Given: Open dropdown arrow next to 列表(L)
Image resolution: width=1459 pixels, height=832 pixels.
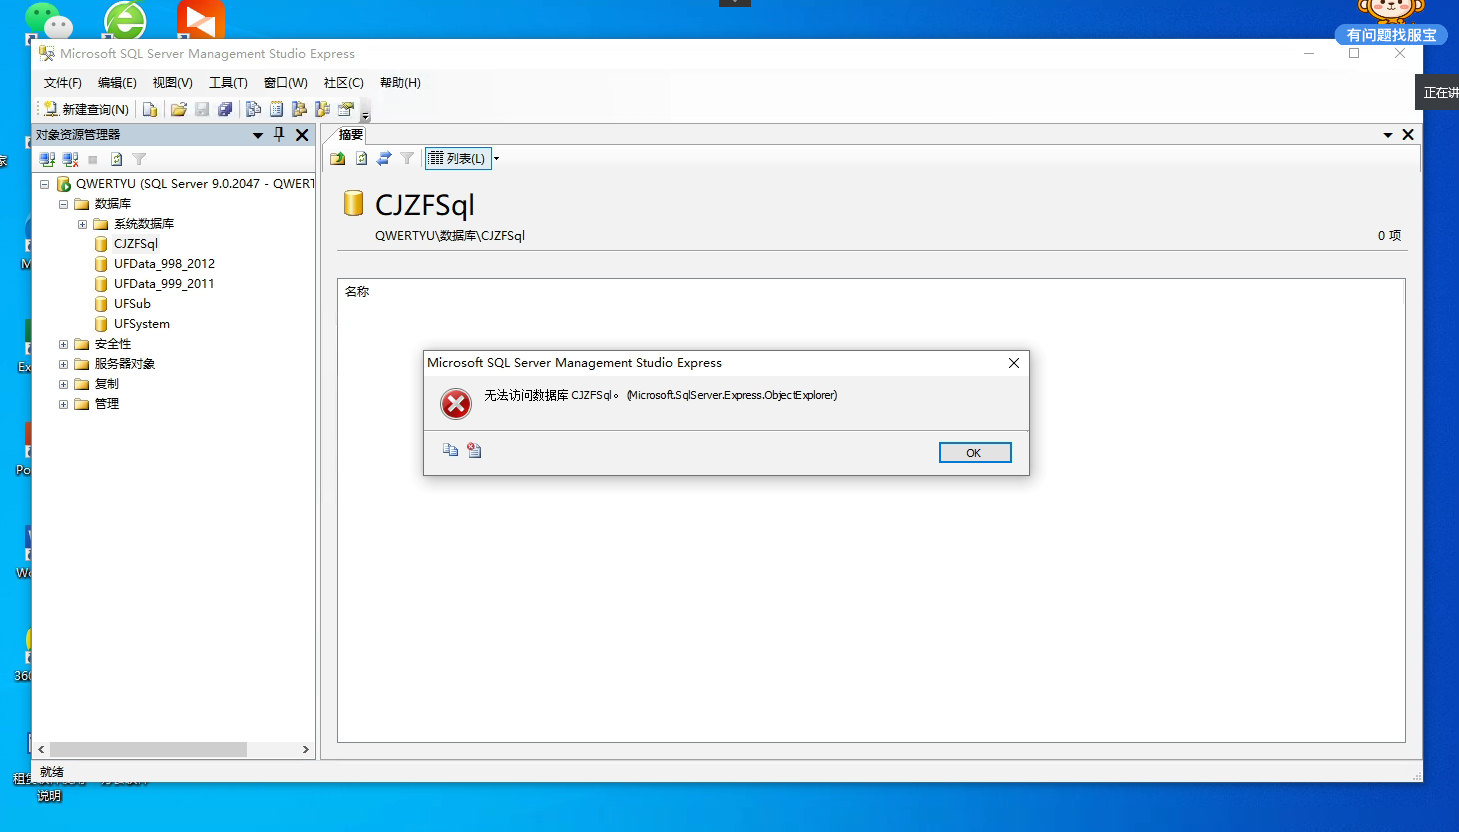Looking at the screenshot, I should [496, 158].
